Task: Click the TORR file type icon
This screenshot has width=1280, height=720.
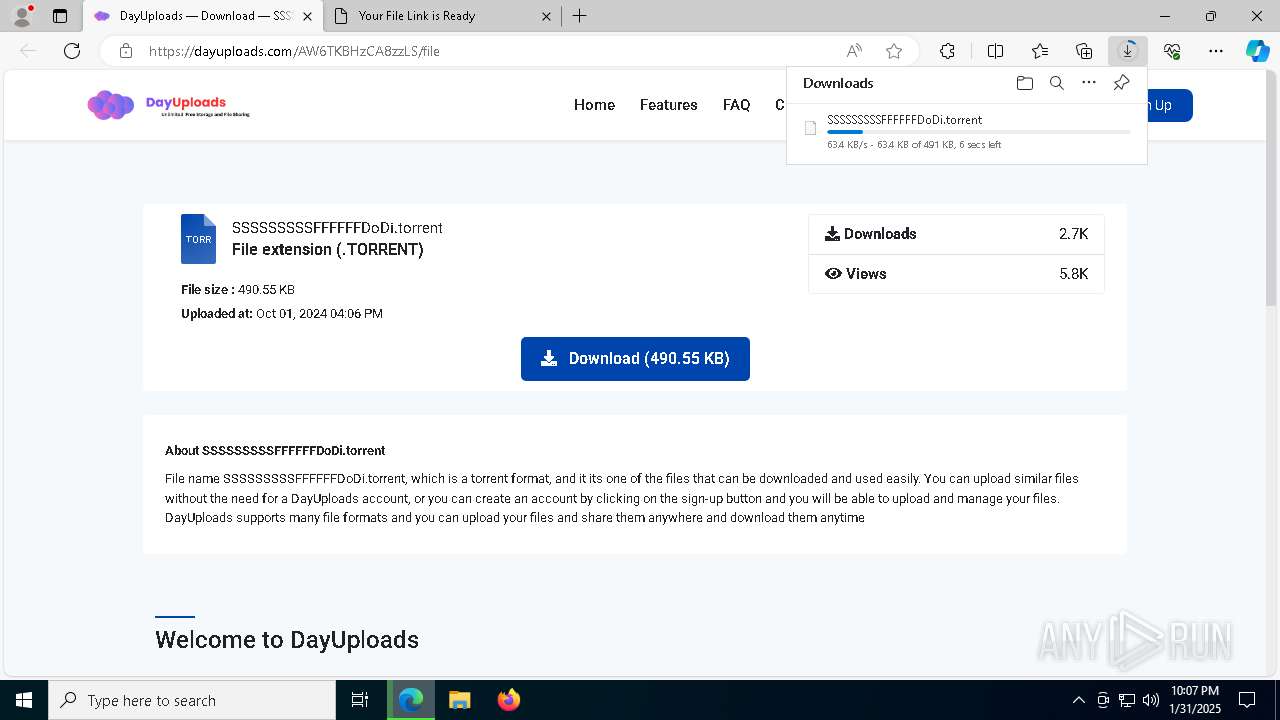Action: pos(198,239)
